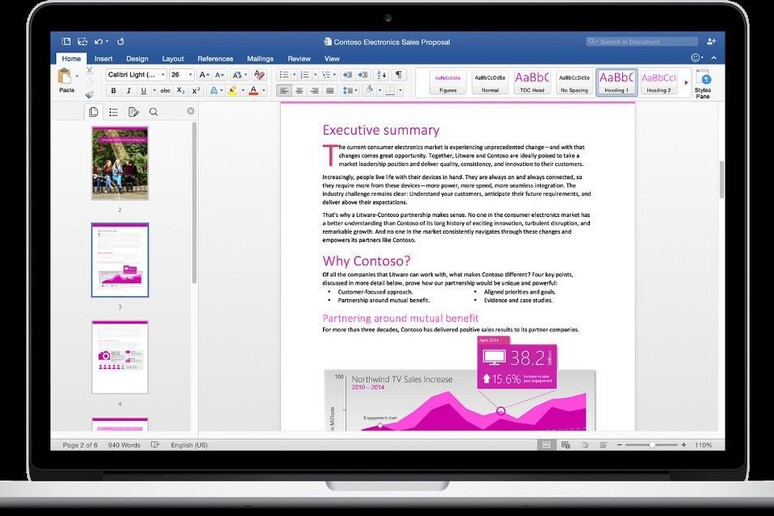Set paragraph alignment to center
The image size is (774, 516).
[x=299, y=91]
